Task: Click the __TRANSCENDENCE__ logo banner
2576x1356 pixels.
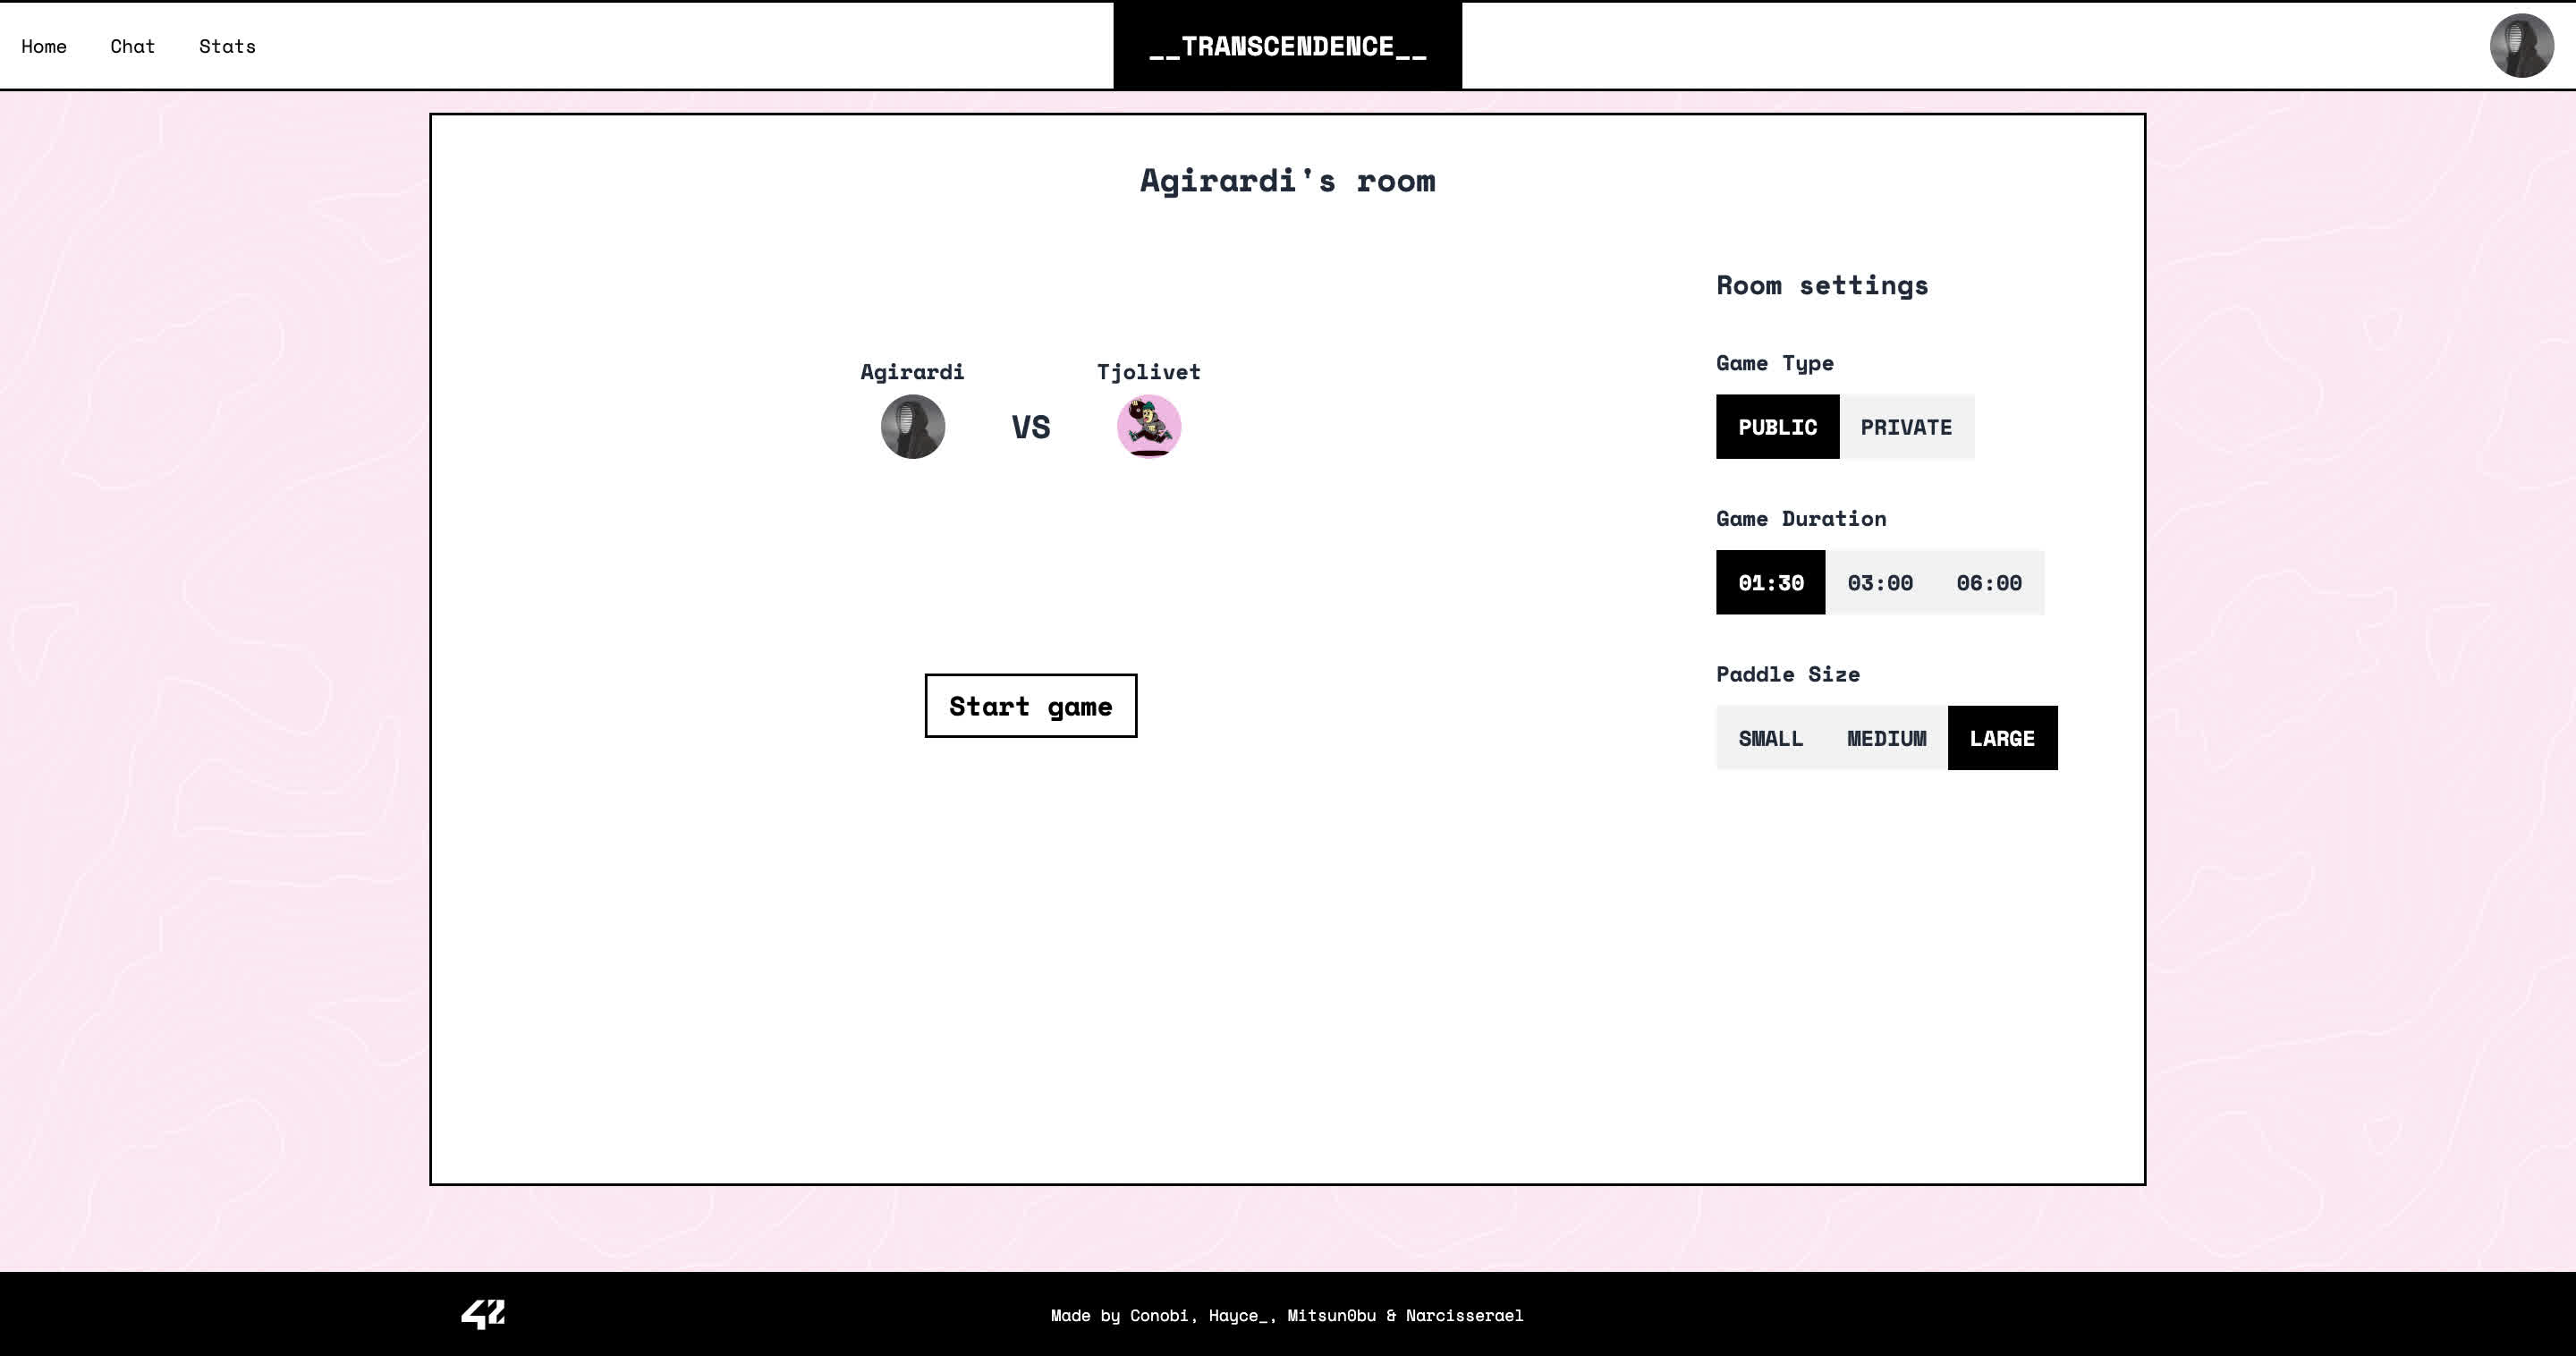Action: [1287, 46]
